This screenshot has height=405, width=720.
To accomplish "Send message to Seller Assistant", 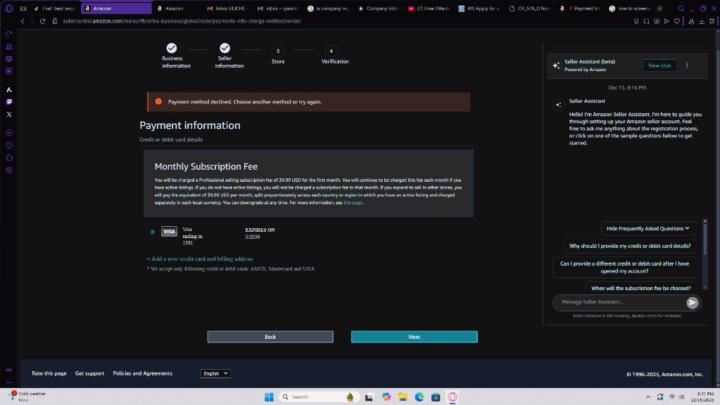I will (x=692, y=302).
